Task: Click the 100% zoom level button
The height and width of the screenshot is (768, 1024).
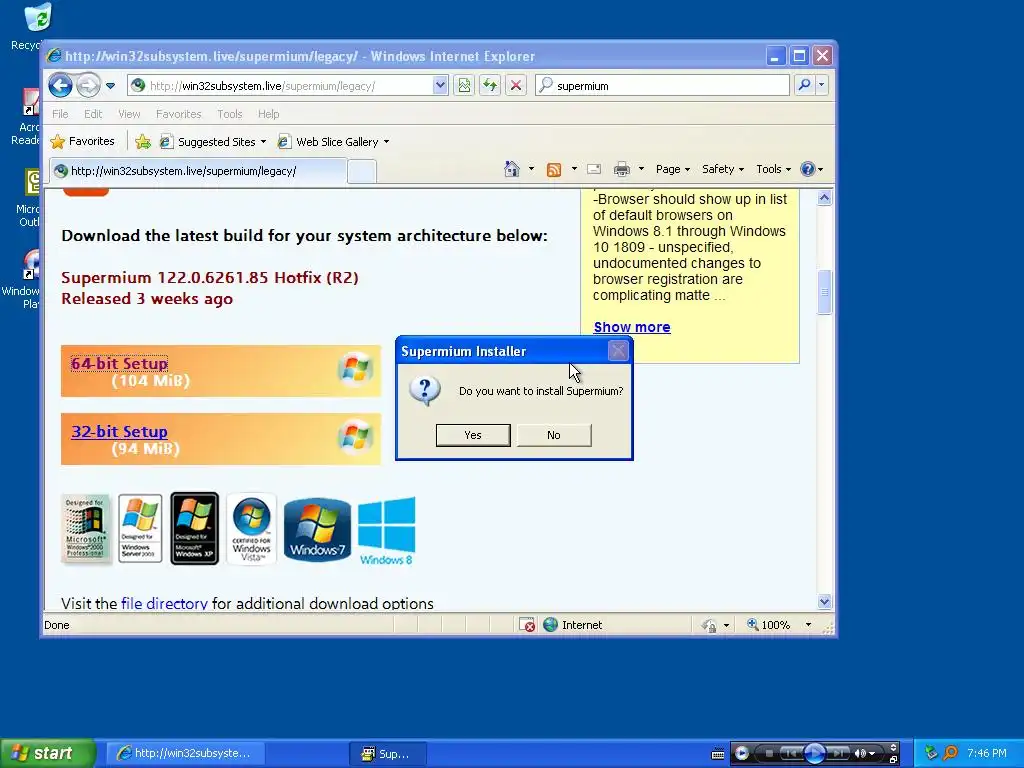Action: pyautogui.click(x=769, y=625)
